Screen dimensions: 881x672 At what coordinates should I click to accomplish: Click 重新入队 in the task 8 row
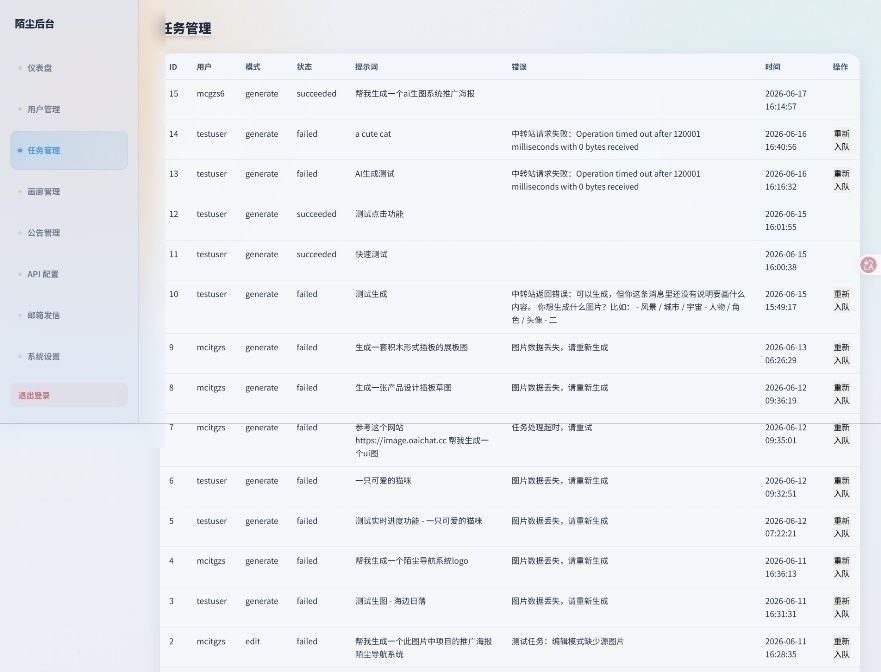841,394
